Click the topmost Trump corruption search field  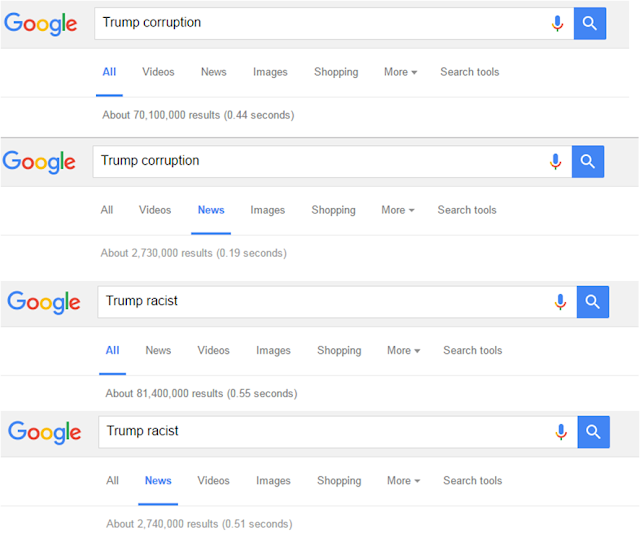pyautogui.click(x=322, y=23)
